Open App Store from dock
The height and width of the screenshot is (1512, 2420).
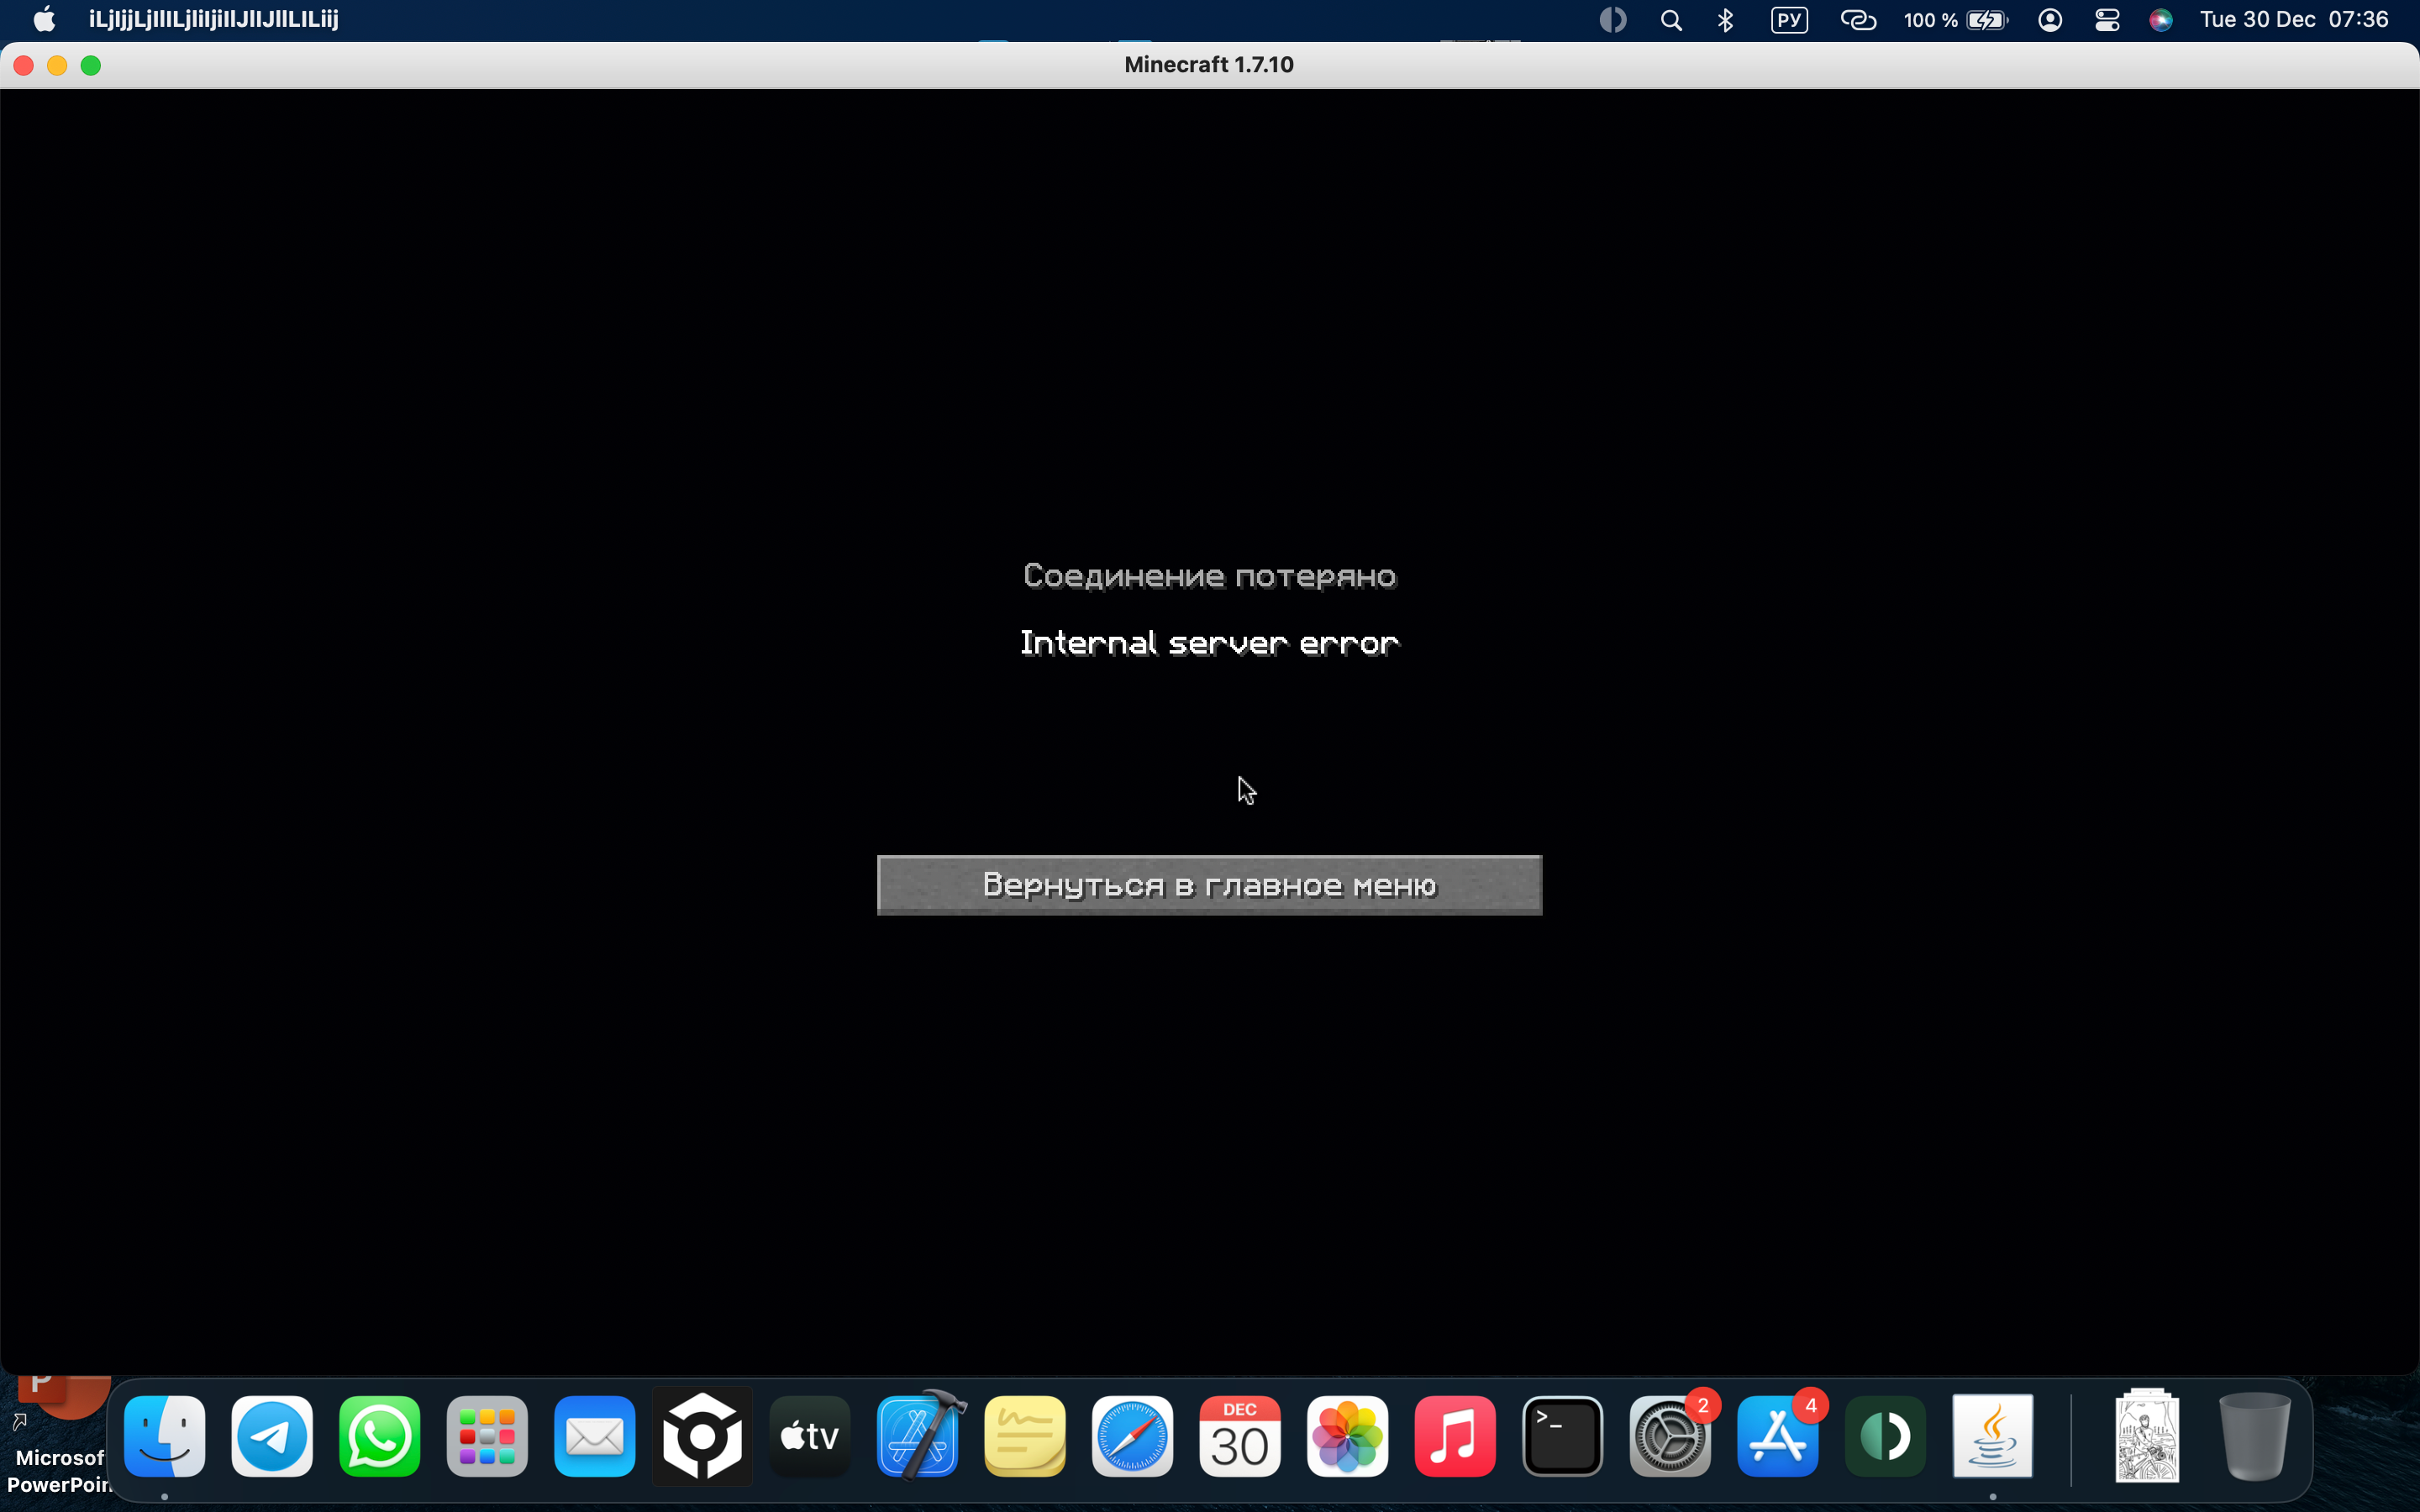click(x=1777, y=1436)
